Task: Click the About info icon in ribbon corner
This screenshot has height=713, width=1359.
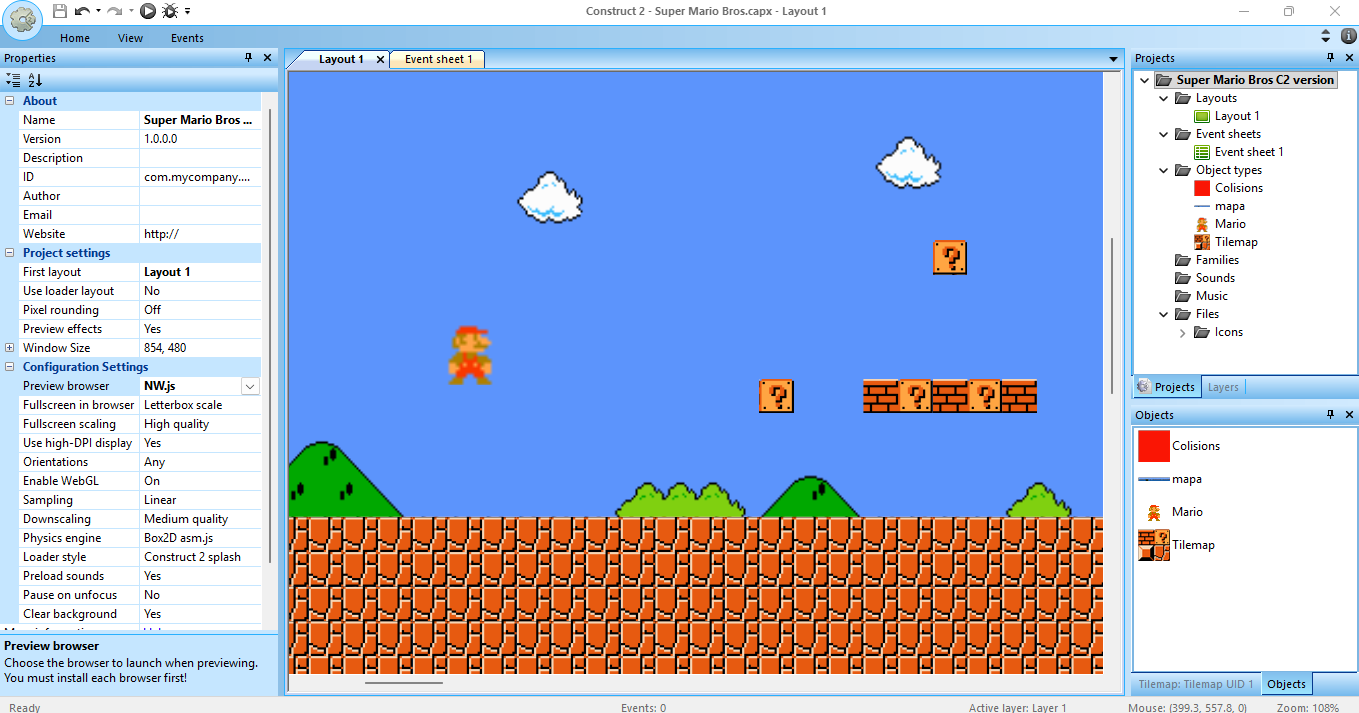Action: coord(1348,35)
